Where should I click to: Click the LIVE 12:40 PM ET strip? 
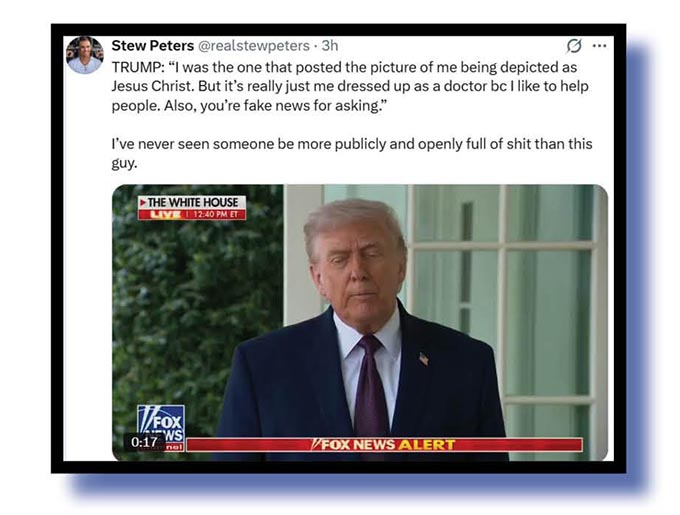pyautogui.click(x=192, y=214)
